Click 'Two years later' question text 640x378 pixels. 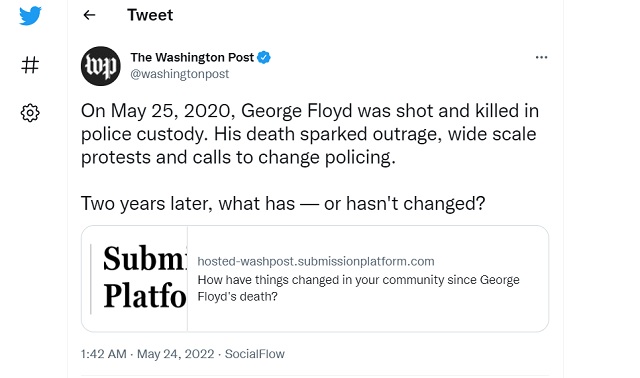click(283, 203)
